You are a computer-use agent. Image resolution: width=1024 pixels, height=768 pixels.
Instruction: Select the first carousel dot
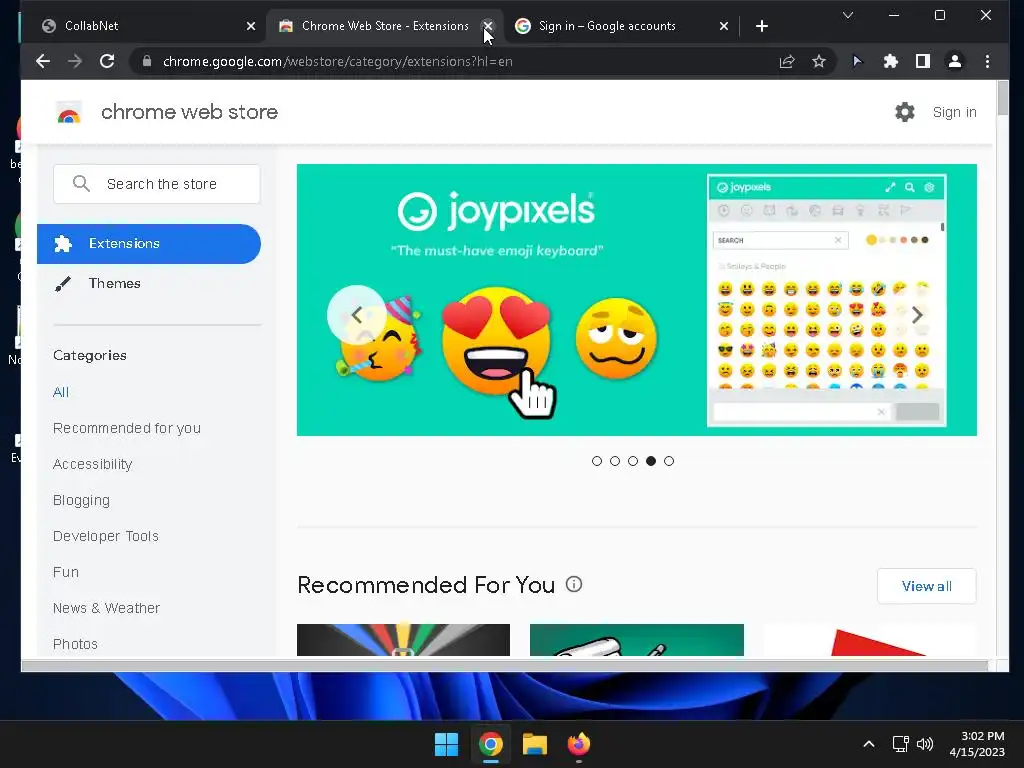coord(597,461)
